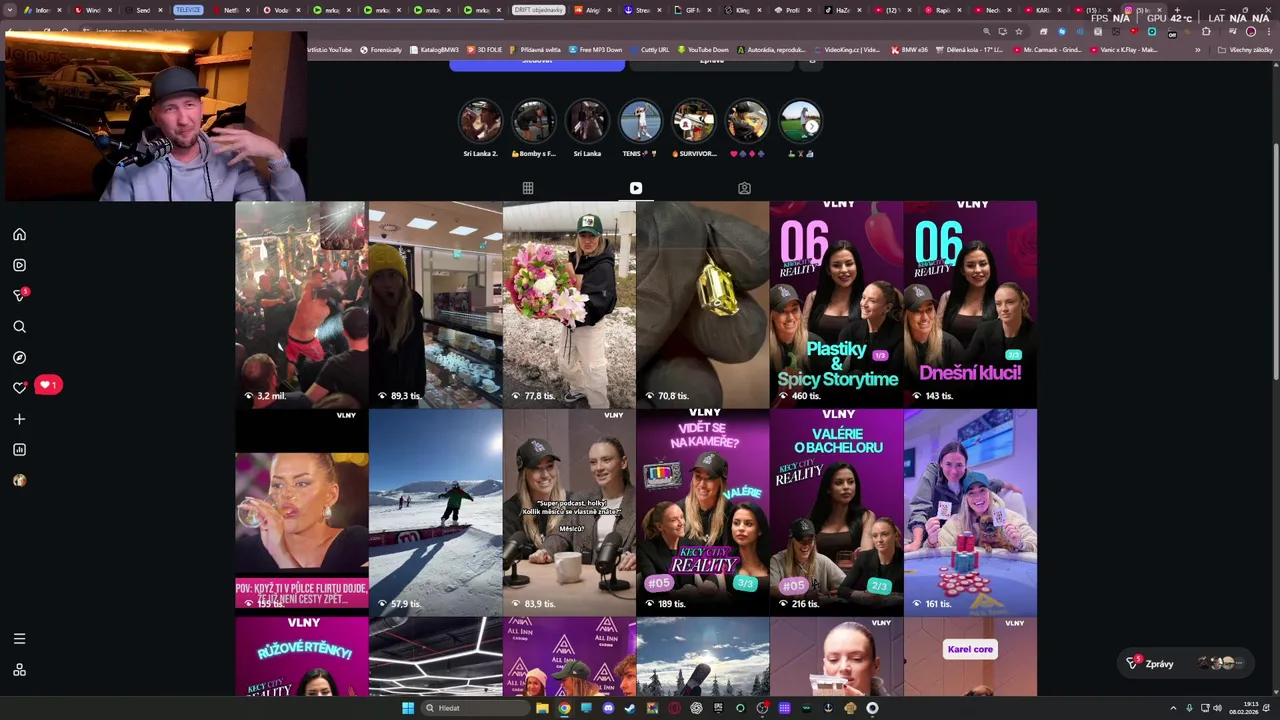Open the yellow gem reel, 70,8 tis.
The height and width of the screenshot is (720, 1280).
click(x=702, y=304)
